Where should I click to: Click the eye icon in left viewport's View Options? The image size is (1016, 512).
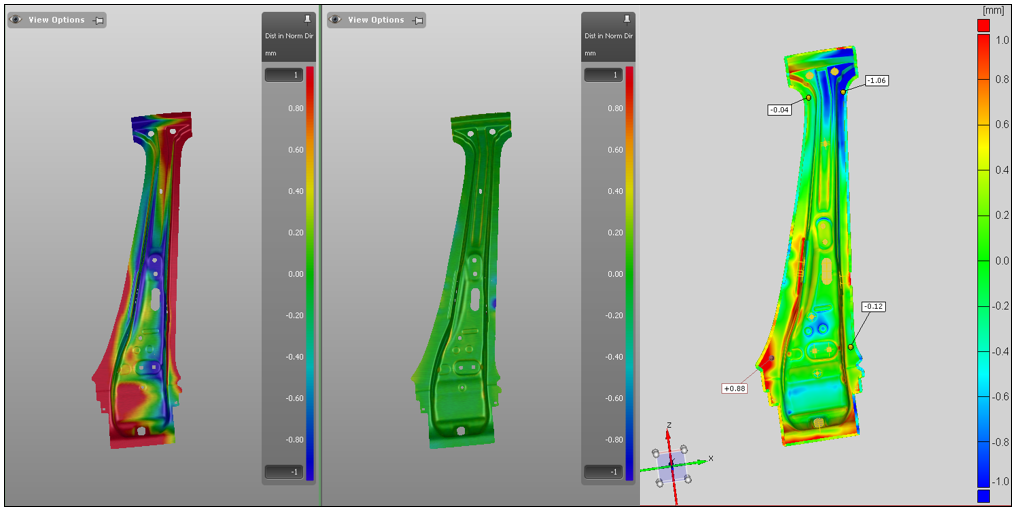pos(16,19)
